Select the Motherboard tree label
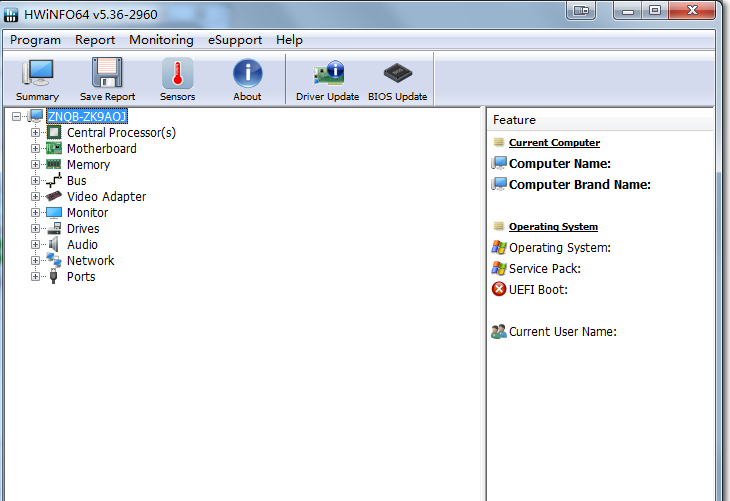 101,149
